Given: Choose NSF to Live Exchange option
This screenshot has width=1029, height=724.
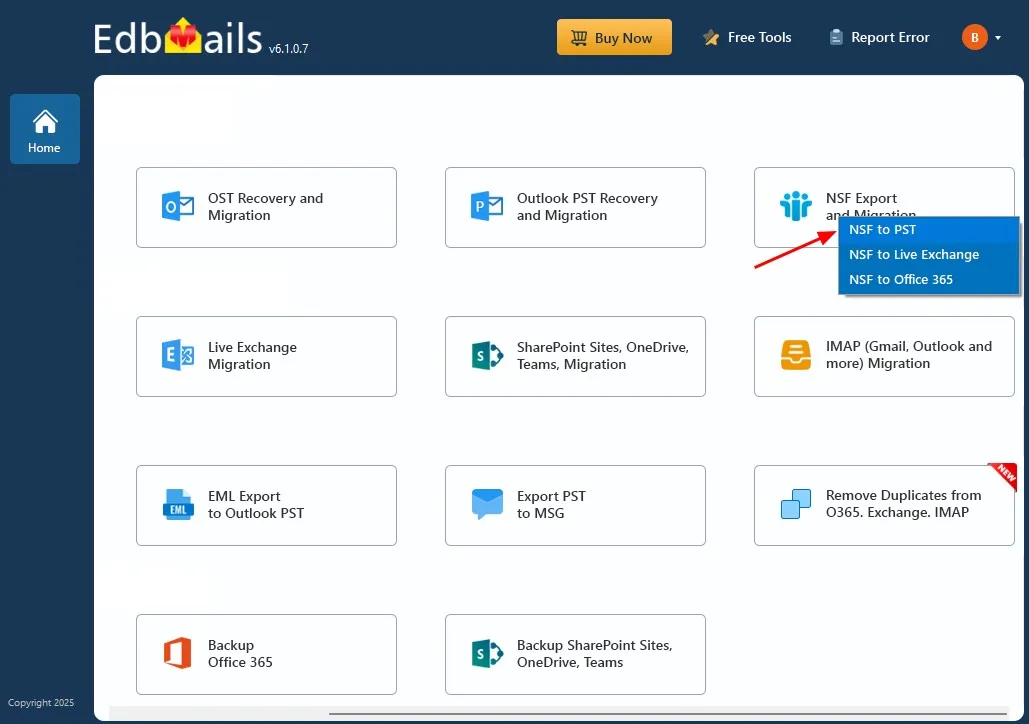Looking at the screenshot, I should [x=929, y=255].
